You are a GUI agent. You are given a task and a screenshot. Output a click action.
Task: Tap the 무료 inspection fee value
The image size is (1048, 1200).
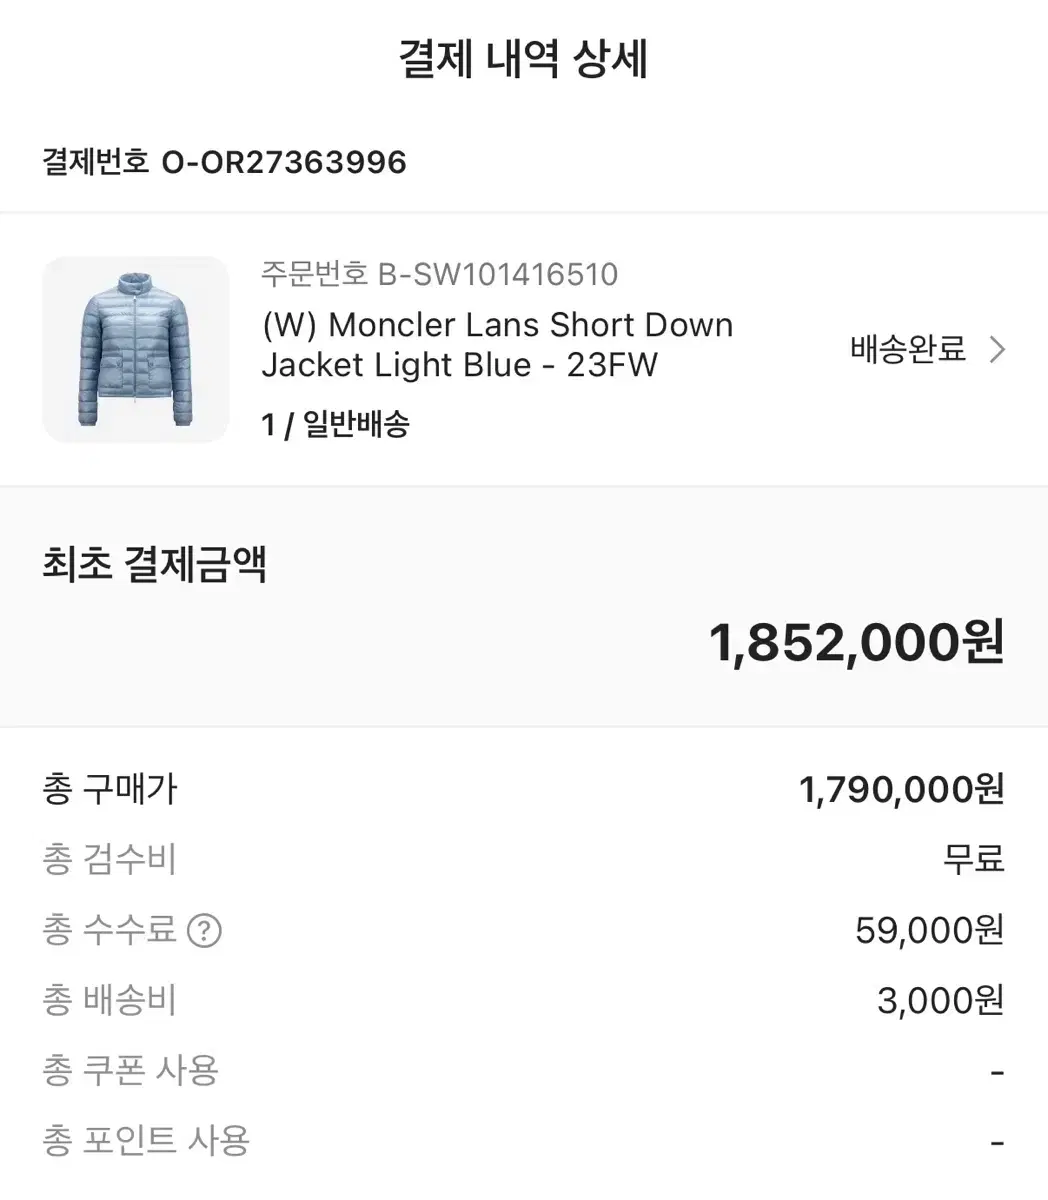(x=973, y=860)
